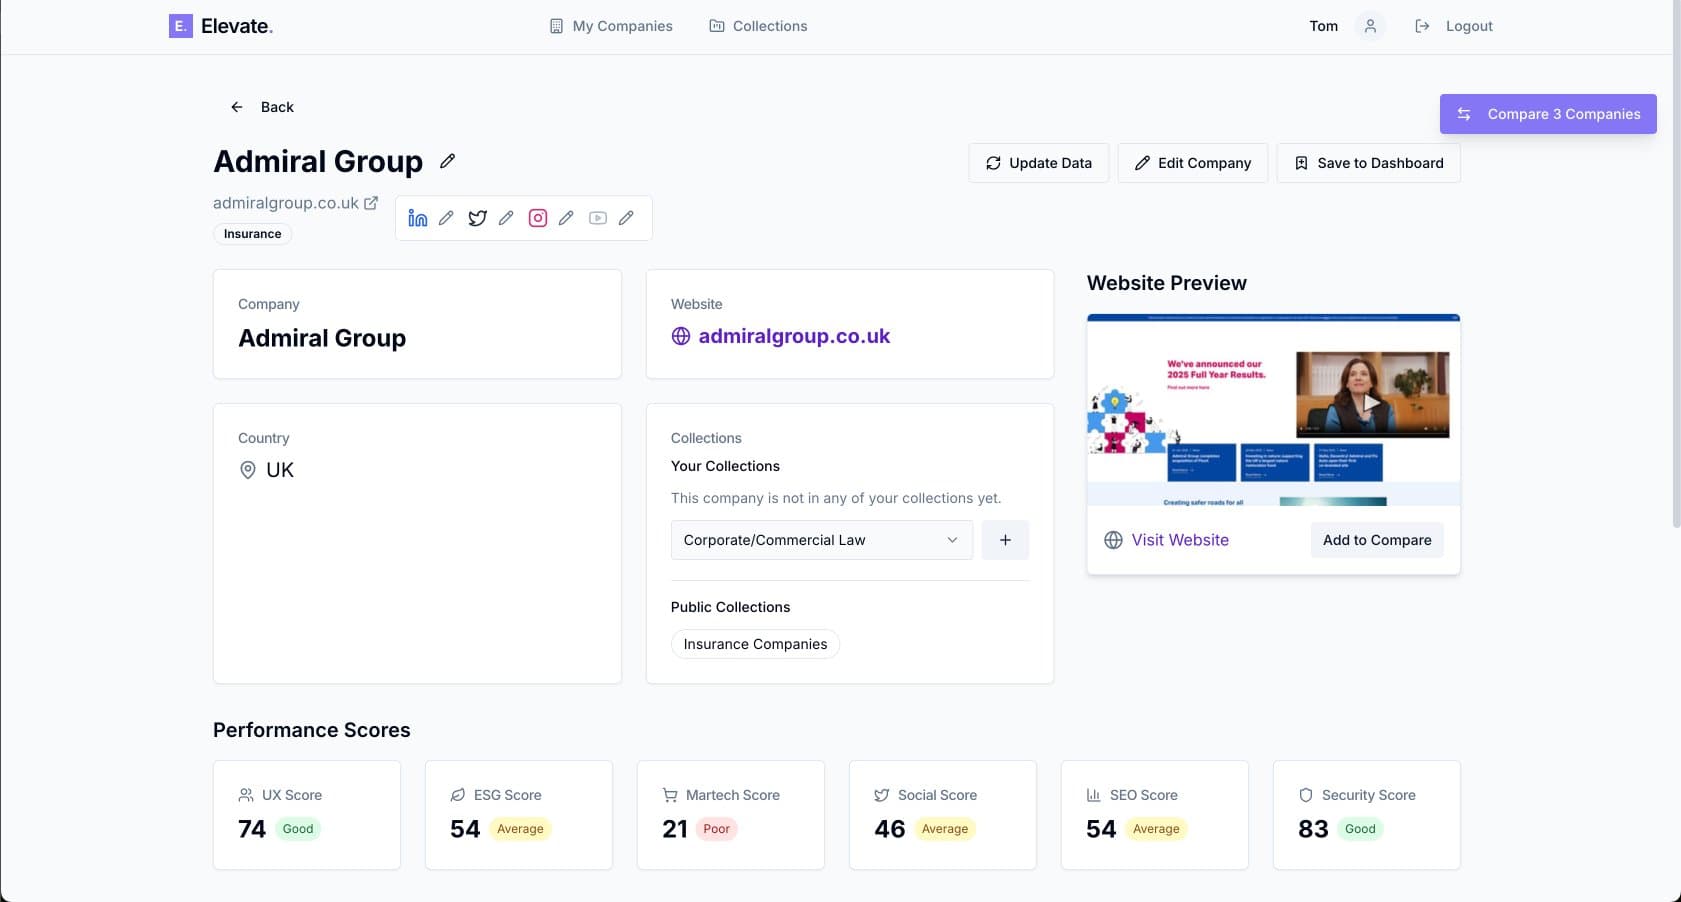
Task: Open external link icon beside admiralgroup.co.uk
Action: (371, 202)
